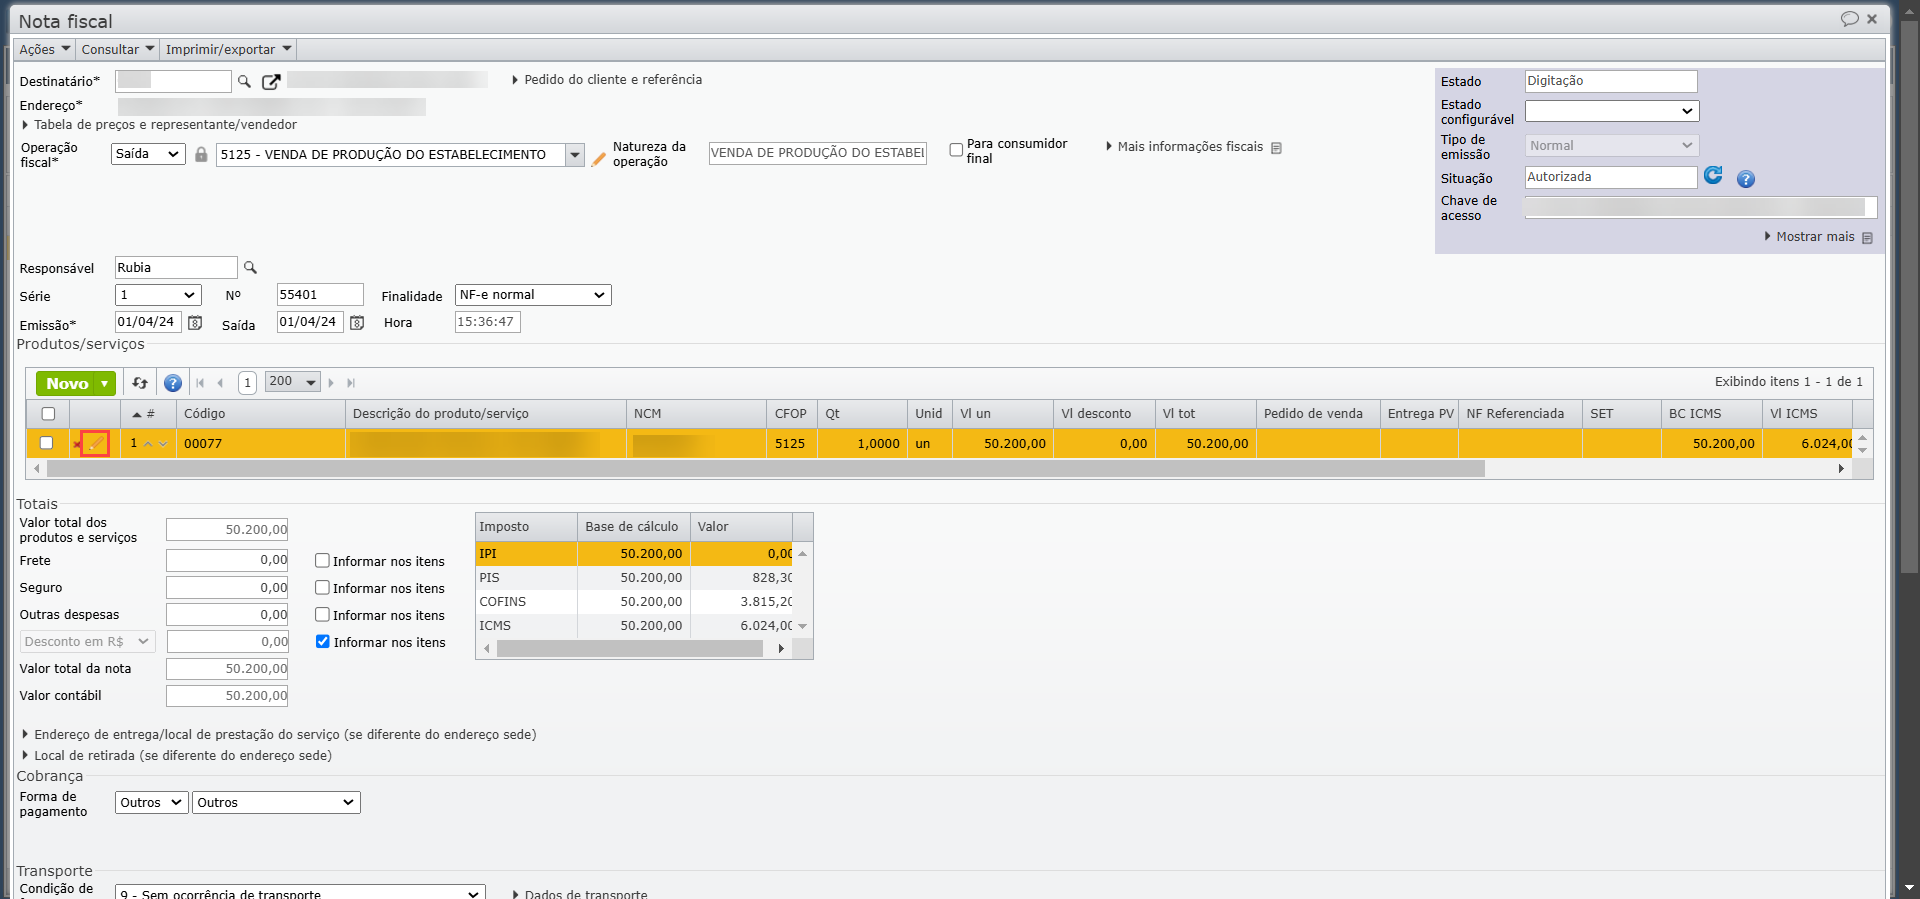Image resolution: width=1920 pixels, height=899 pixels.
Task: Open the Imprimir/exportar menu
Action: coord(228,49)
